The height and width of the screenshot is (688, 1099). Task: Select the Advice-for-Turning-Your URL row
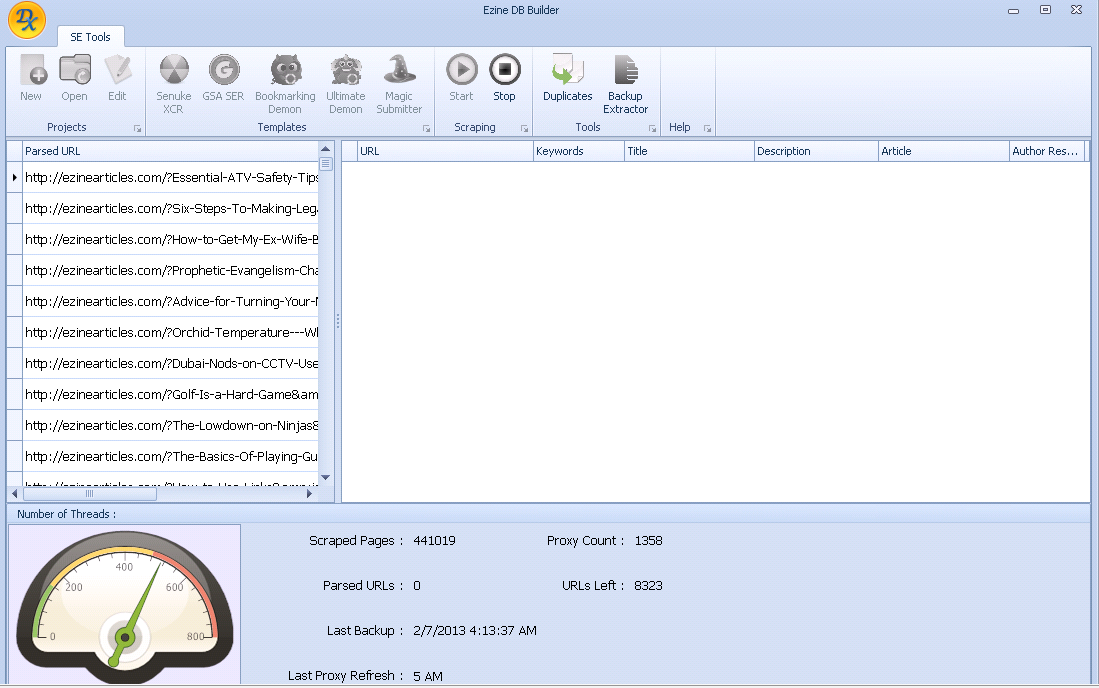pos(170,301)
